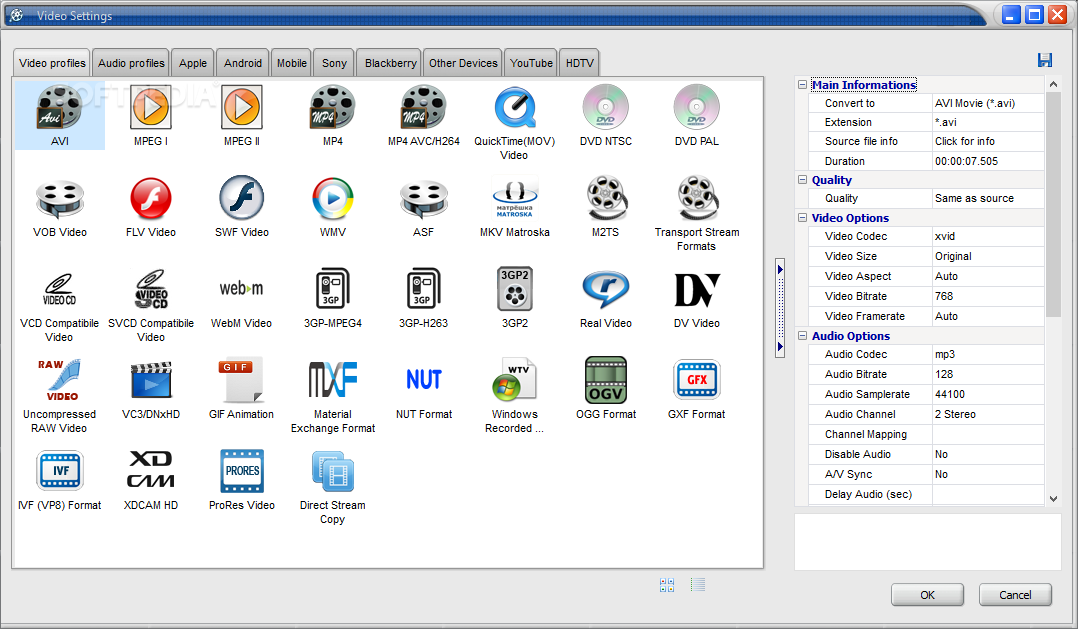Viewport: 1078px width, 629px height.
Task: Choose the M2TS format icon
Action: pos(606,198)
